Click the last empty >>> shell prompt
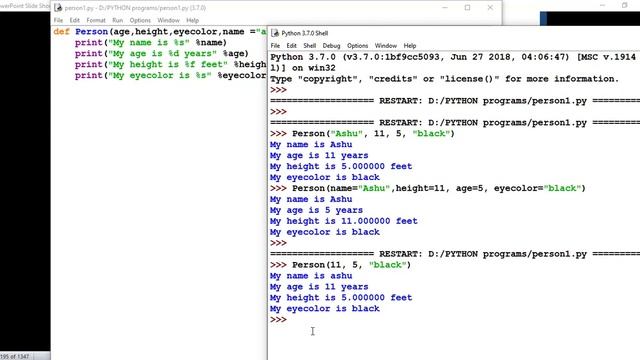Viewport: 640px width, 360px height. pos(278,320)
